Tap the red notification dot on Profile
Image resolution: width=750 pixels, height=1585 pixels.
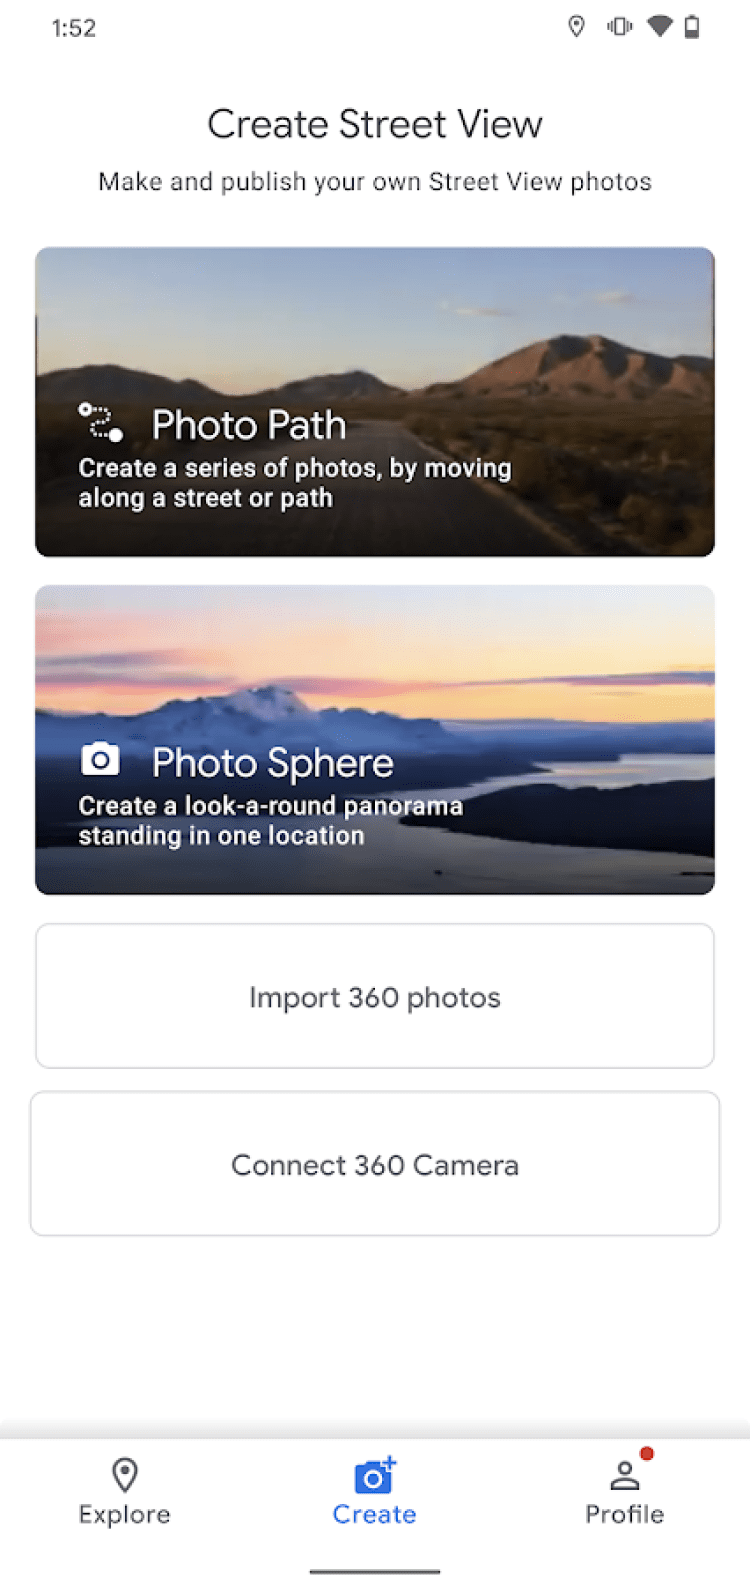[647, 1453]
